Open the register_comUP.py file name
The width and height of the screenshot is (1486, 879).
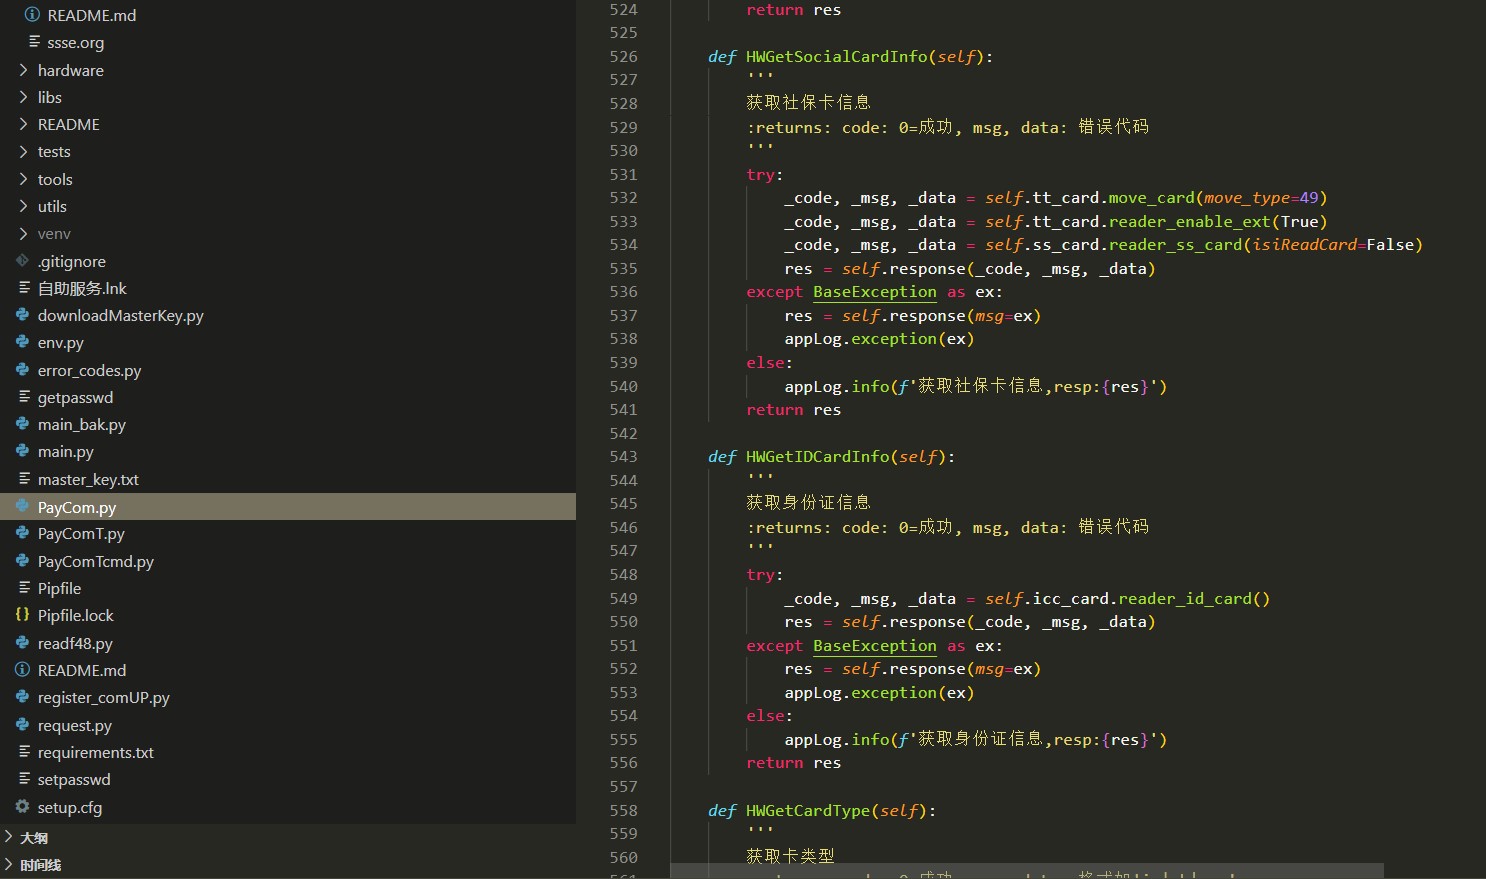pyautogui.click(x=104, y=697)
